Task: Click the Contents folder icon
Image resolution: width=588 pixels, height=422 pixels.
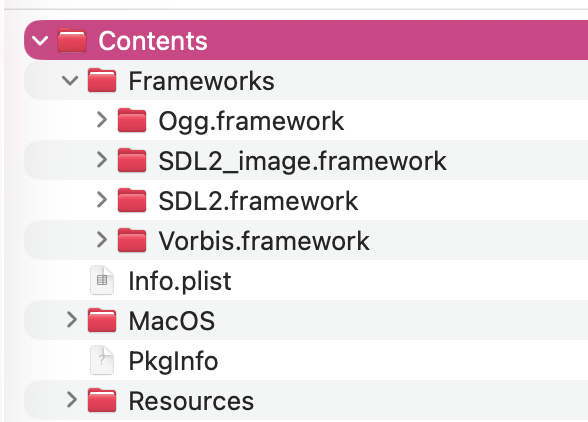Action: click(72, 40)
